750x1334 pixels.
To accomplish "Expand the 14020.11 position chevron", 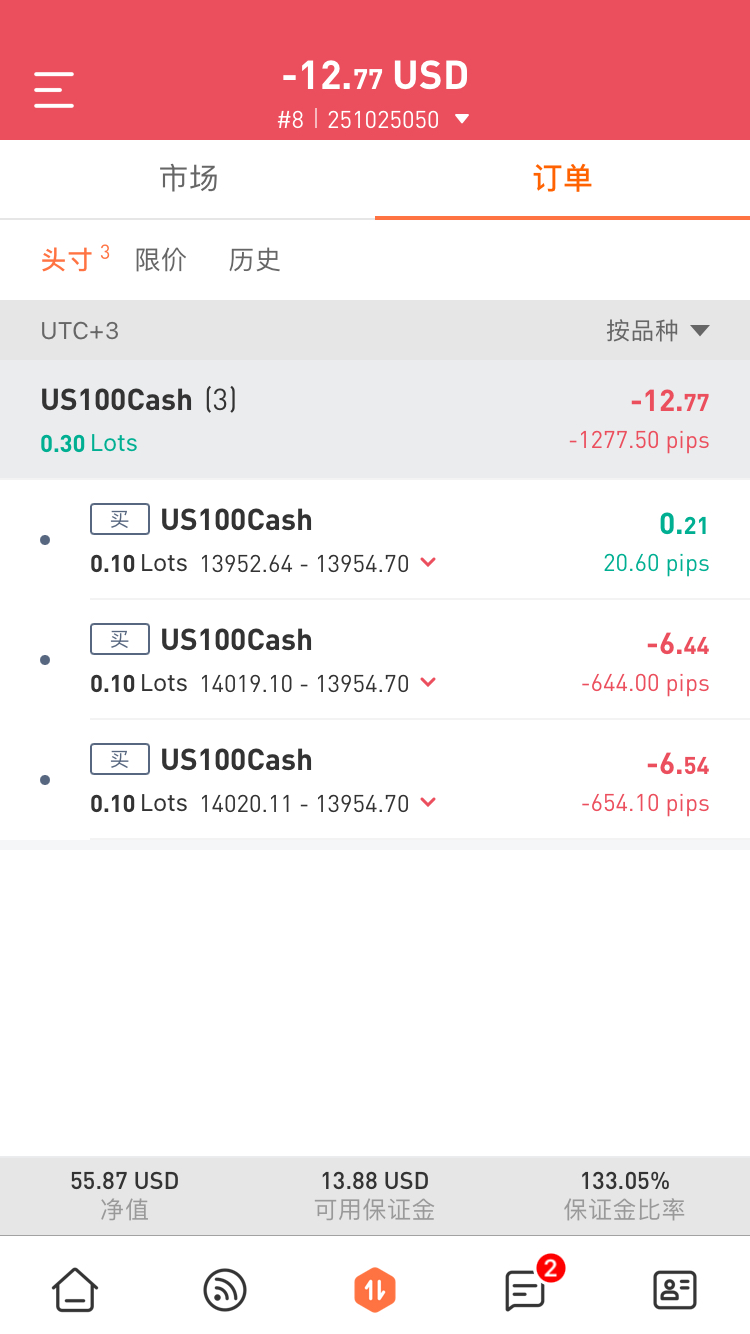I will (428, 803).
